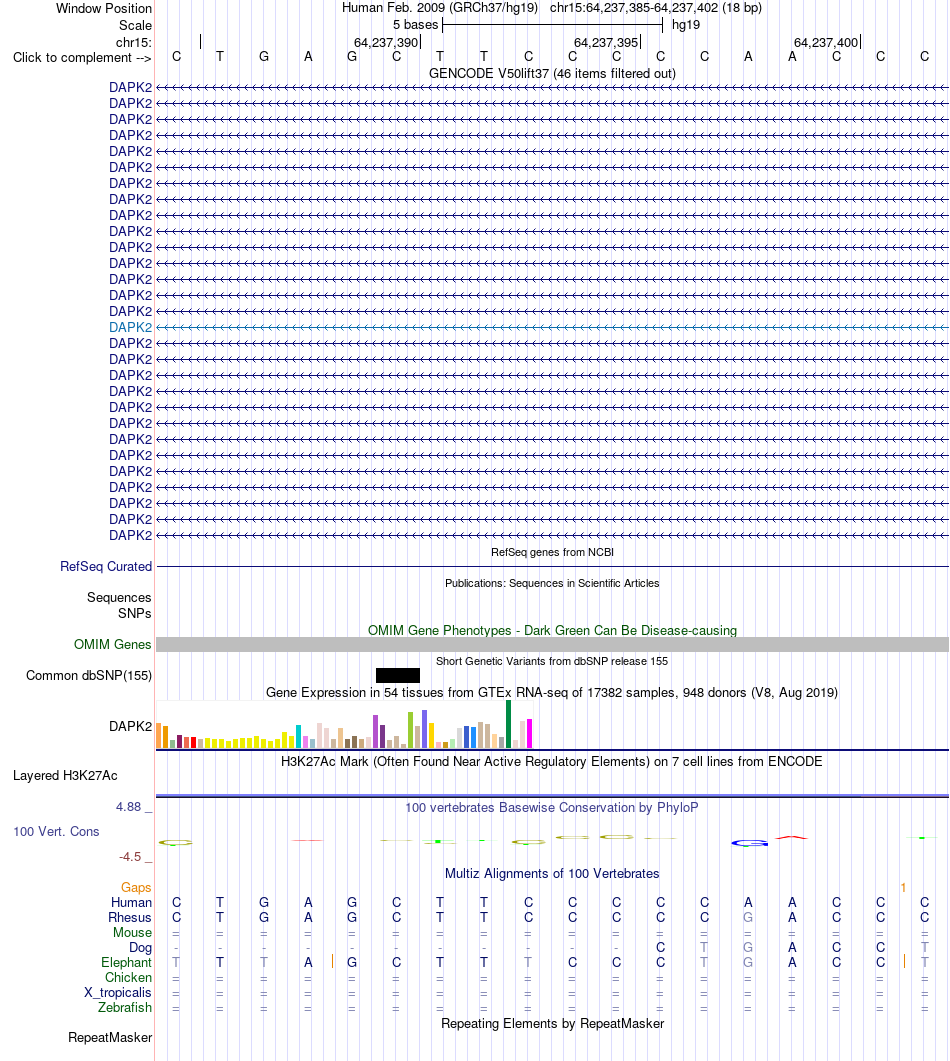Click the 64,237,390 ruler position label
Screen dimensions: 950x1061
click(386, 43)
